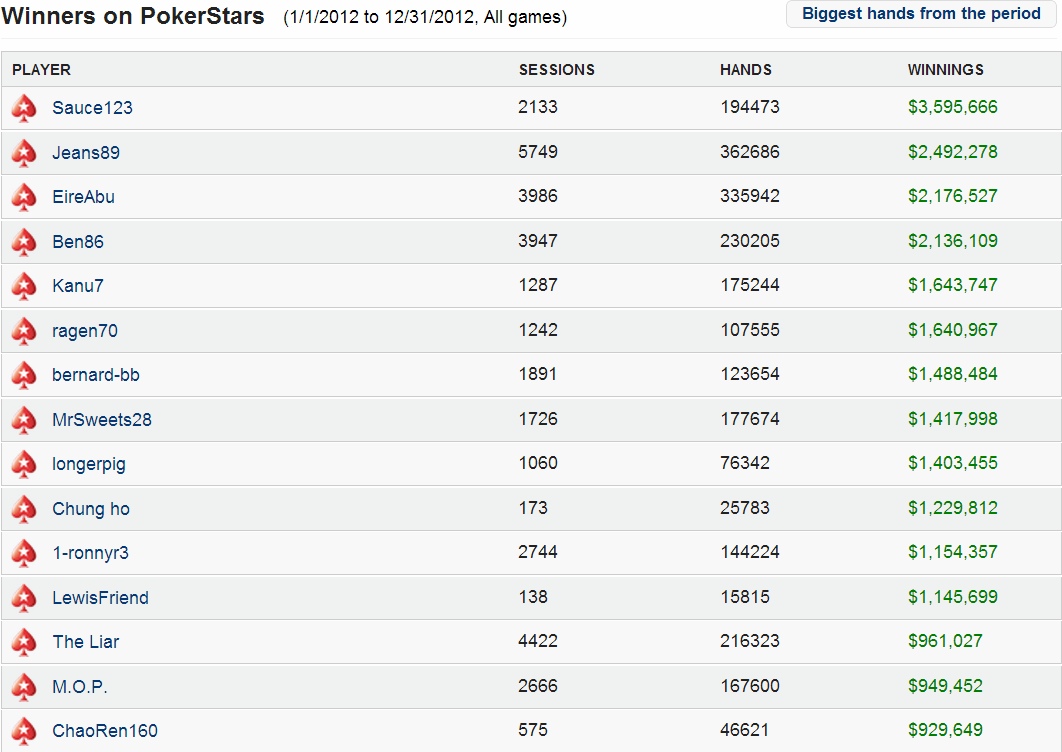Open player profile Jeans89
The width and height of the screenshot is (1062, 752).
[x=86, y=152]
